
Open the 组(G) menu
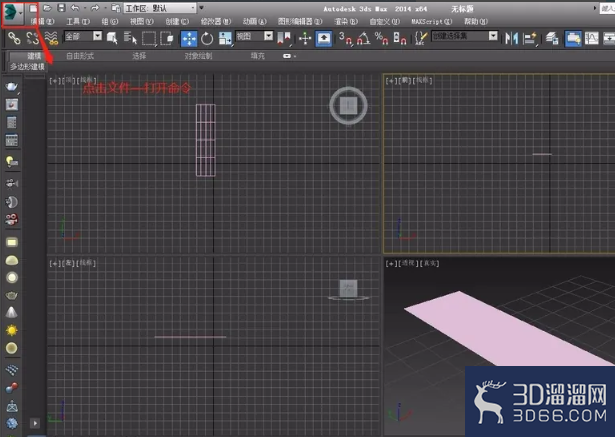(109, 22)
